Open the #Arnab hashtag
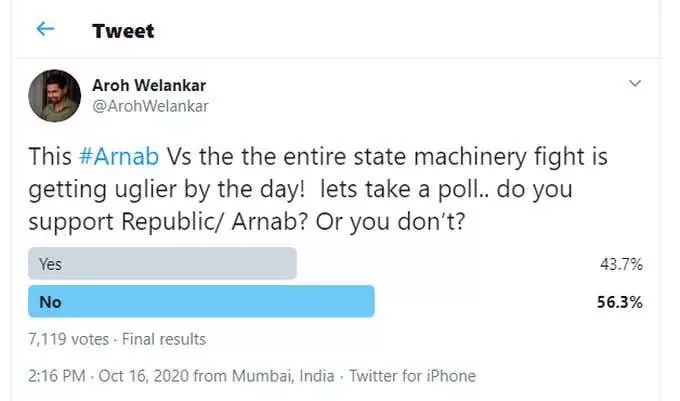 119,156
